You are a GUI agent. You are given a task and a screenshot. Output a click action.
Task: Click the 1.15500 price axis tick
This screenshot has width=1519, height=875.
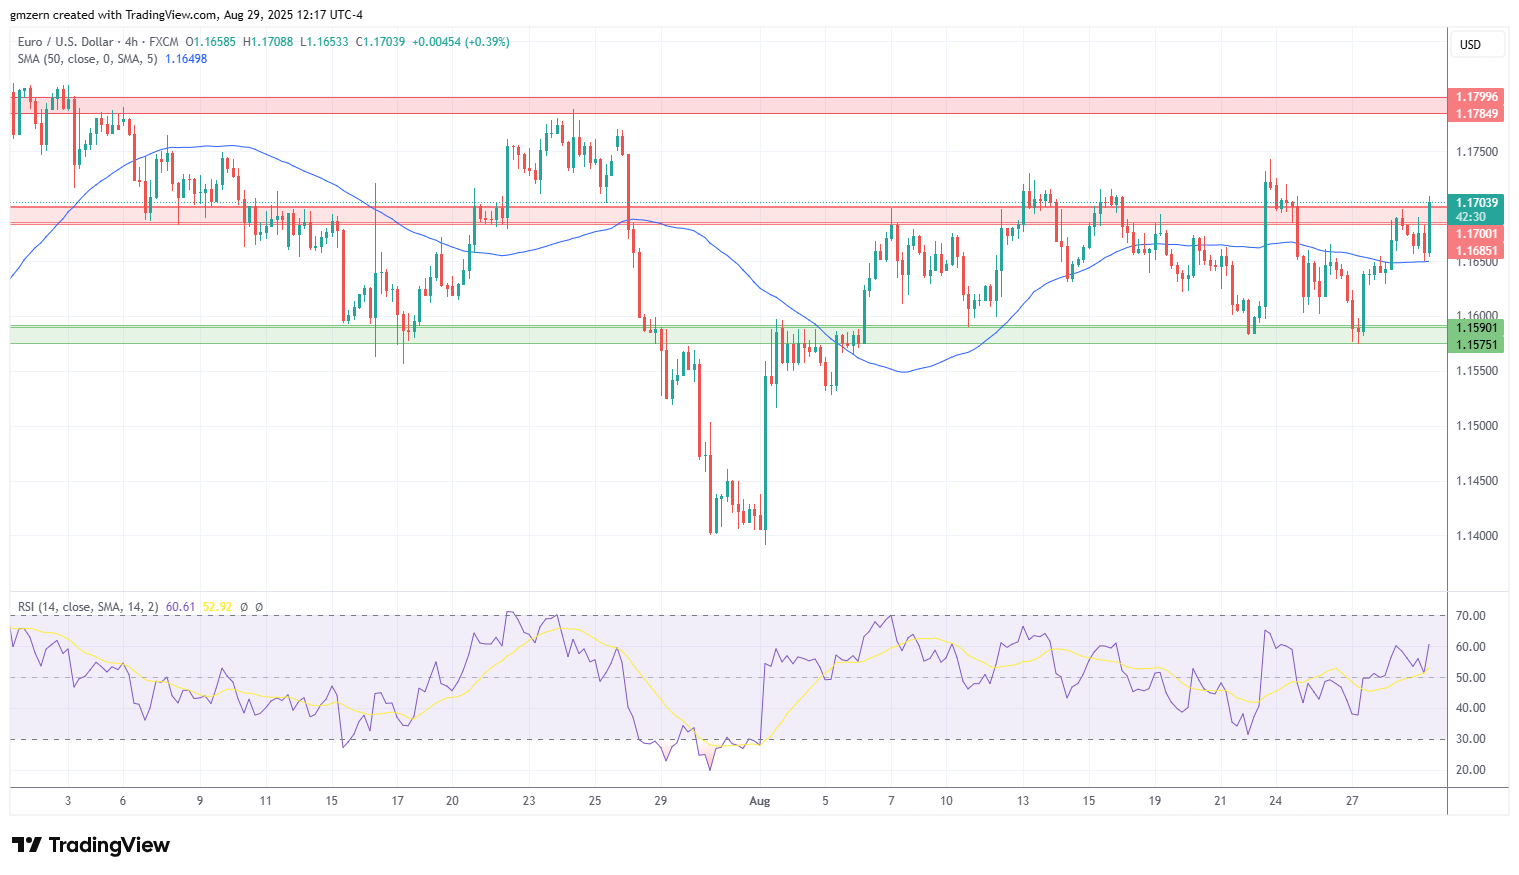click(x=1477, y=371)
